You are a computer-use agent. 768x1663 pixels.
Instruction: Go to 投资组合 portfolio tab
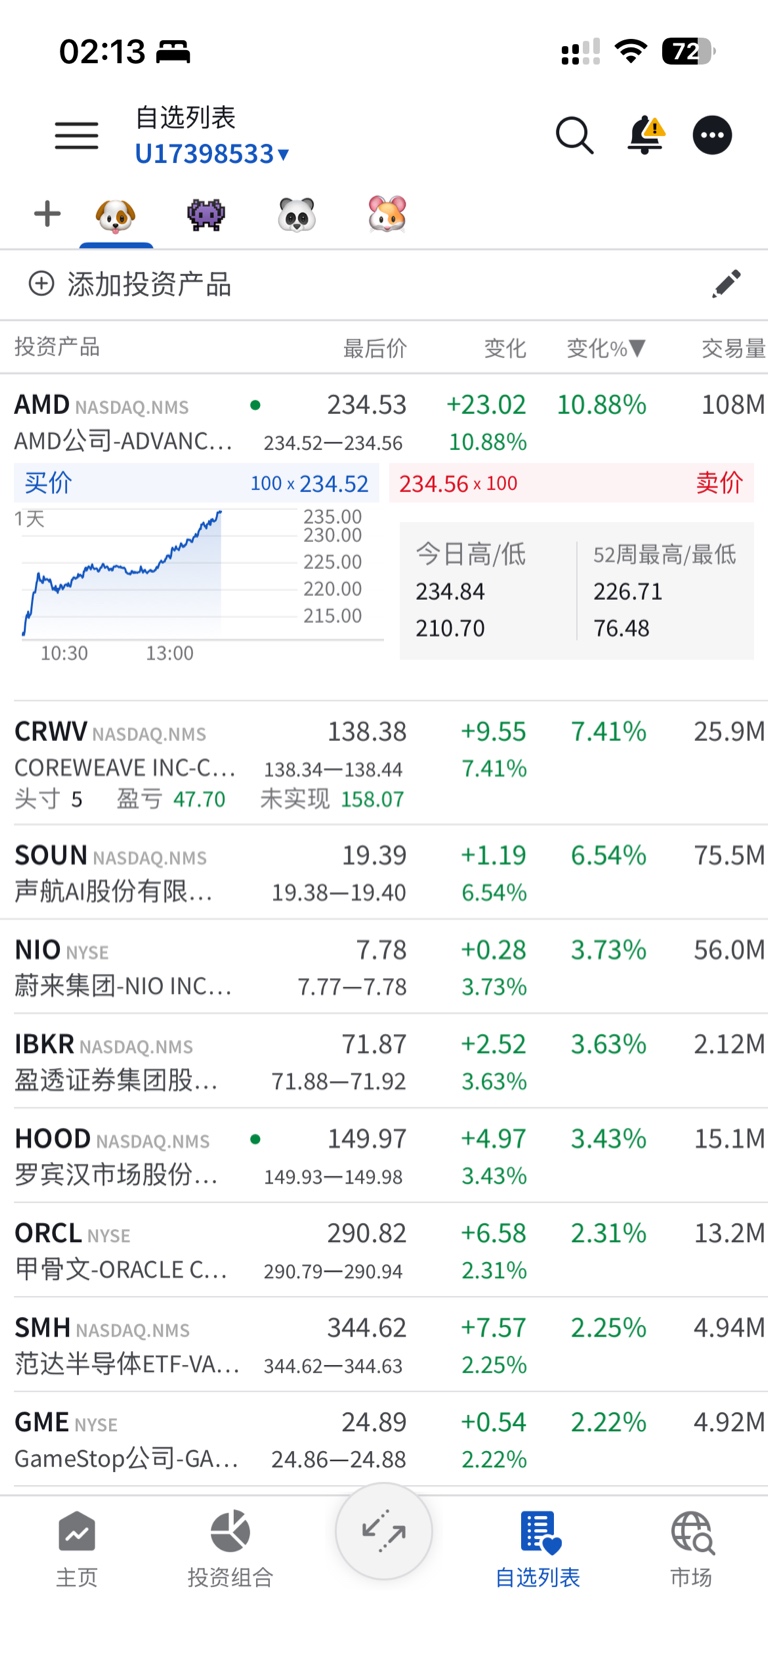pos(230,1548)
